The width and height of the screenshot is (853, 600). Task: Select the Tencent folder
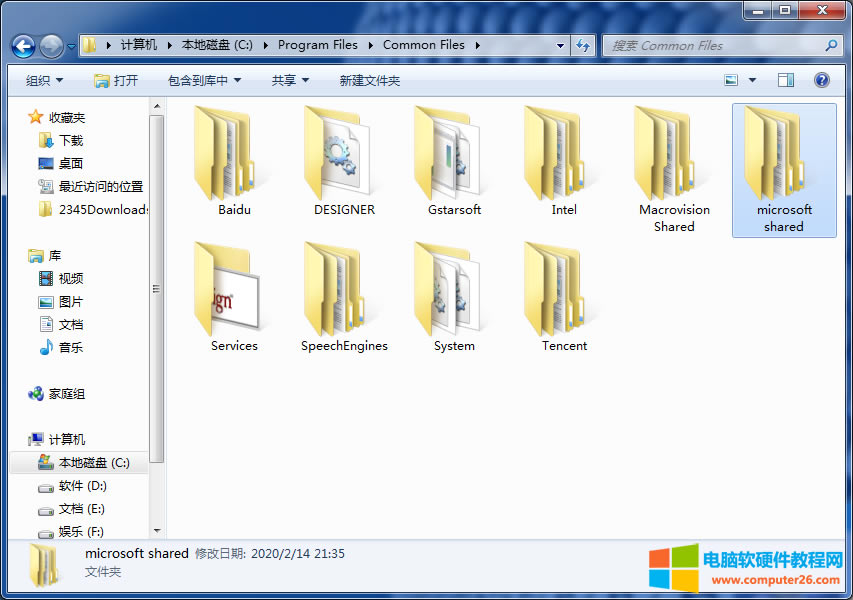(564, 298)
